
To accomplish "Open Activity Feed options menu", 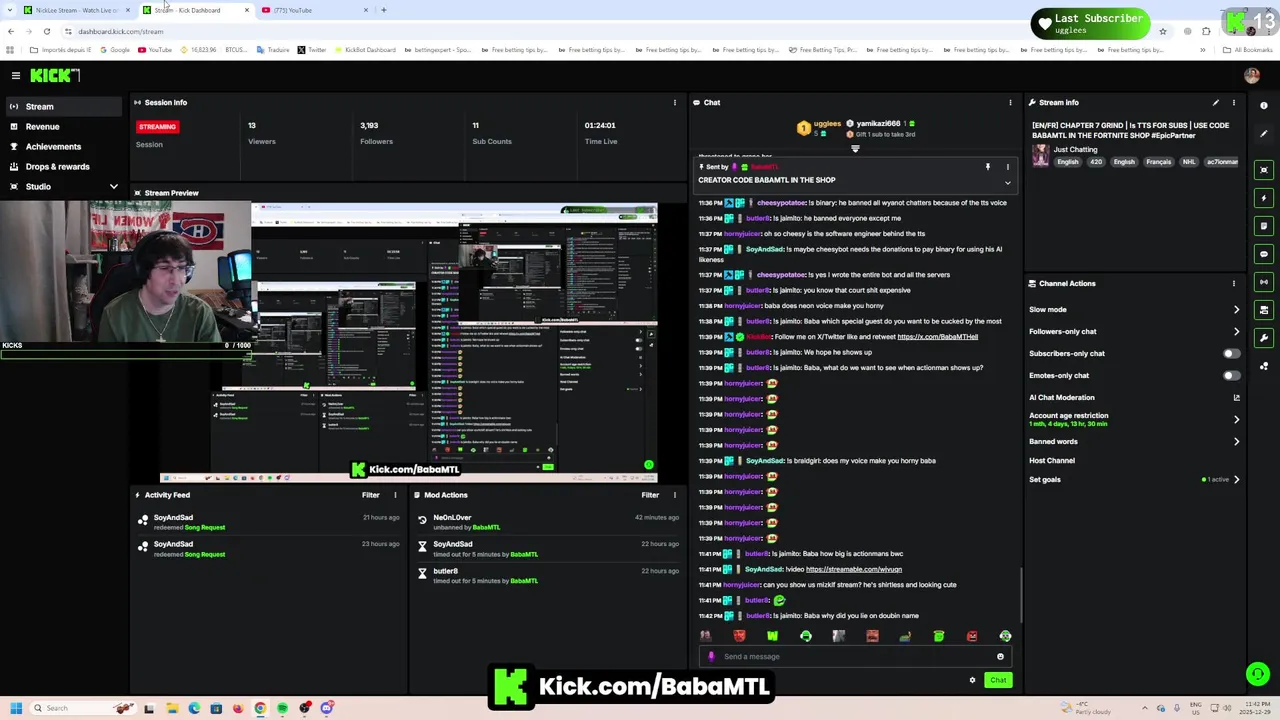I will coord(394,495).
